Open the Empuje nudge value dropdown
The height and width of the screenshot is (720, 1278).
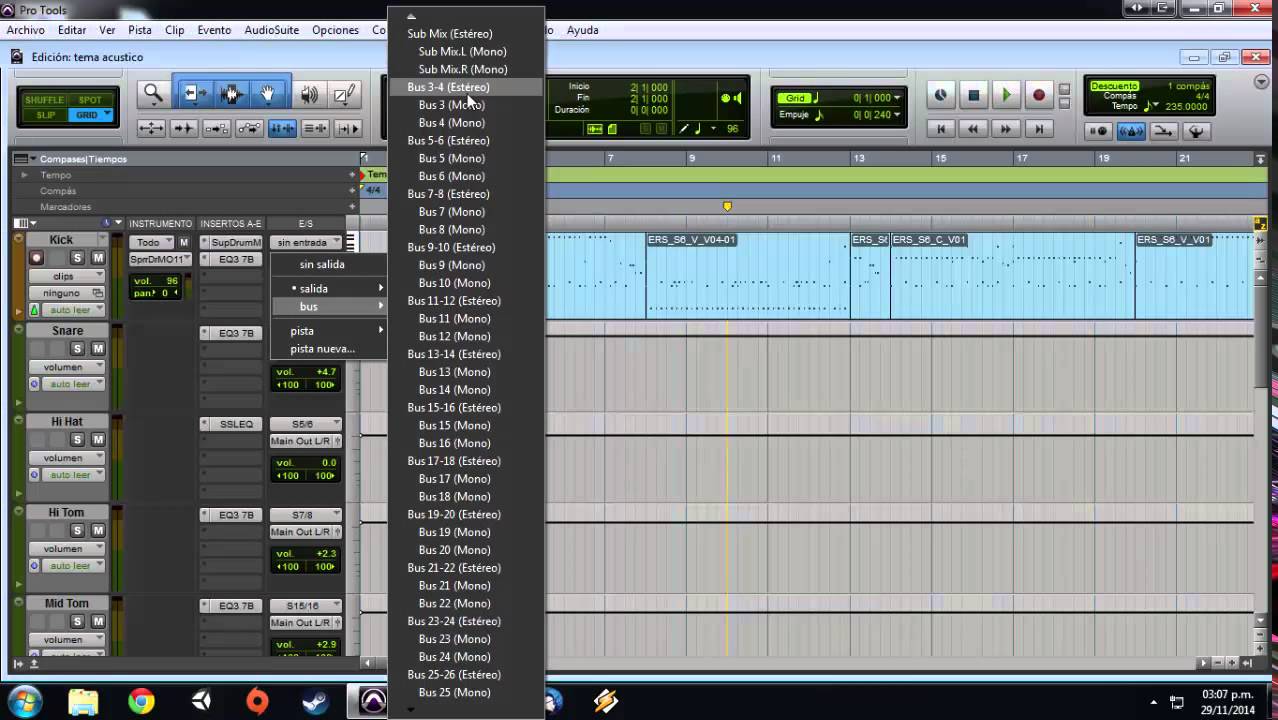click(x=897, y=114)
